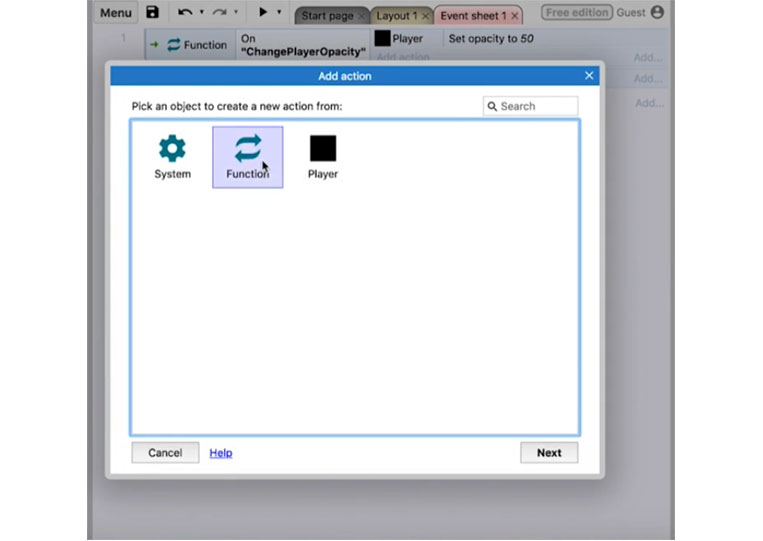This screenshot has height=541, width=763.
Task: Click Player icon in event action
Action: tap(382, 38)
